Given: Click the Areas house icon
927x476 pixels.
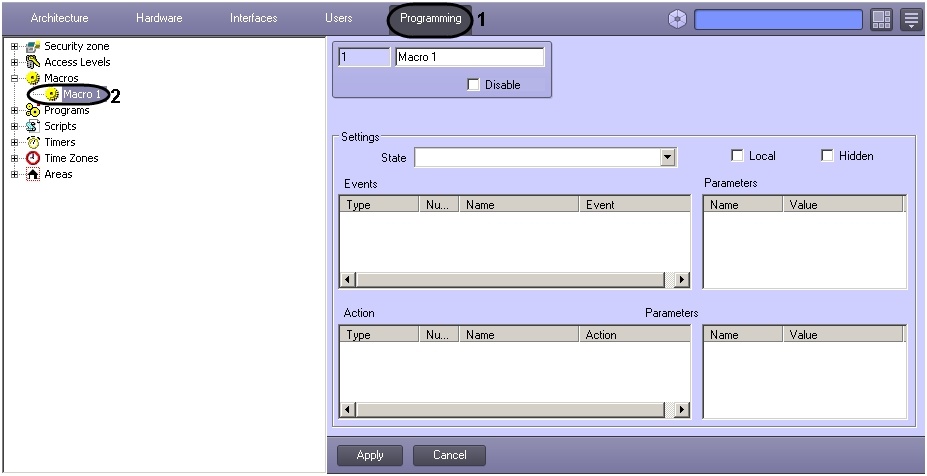Looking at the screenshot, I should pos(33,174).
